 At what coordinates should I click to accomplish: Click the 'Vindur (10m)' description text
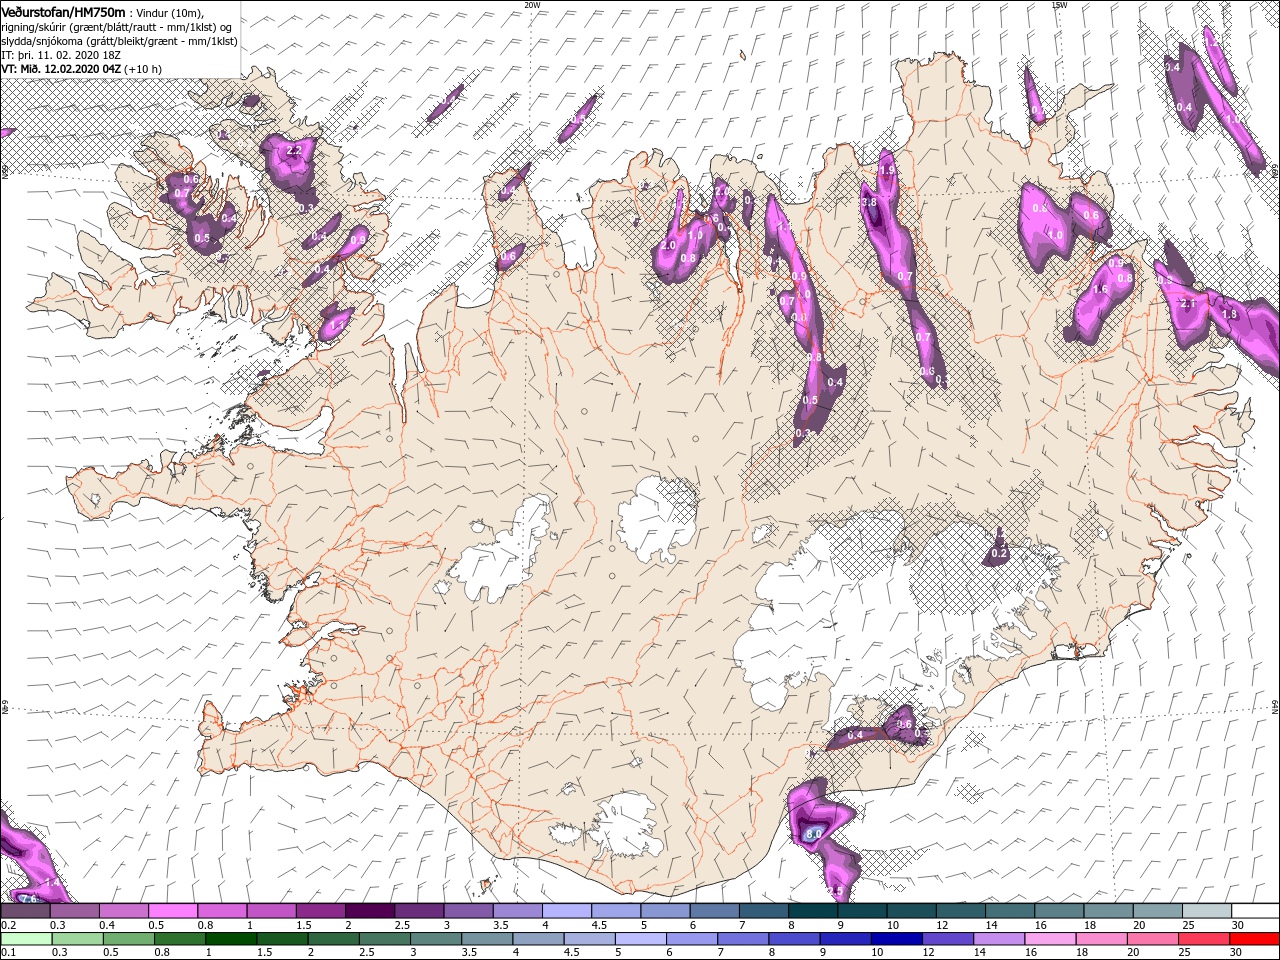171,13
